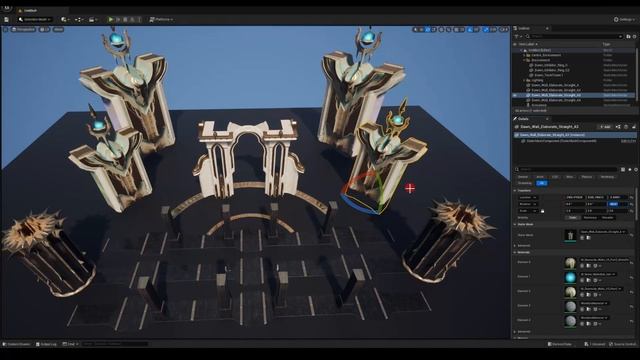Open the Perspective view mode dropdown

click(24, 29)
